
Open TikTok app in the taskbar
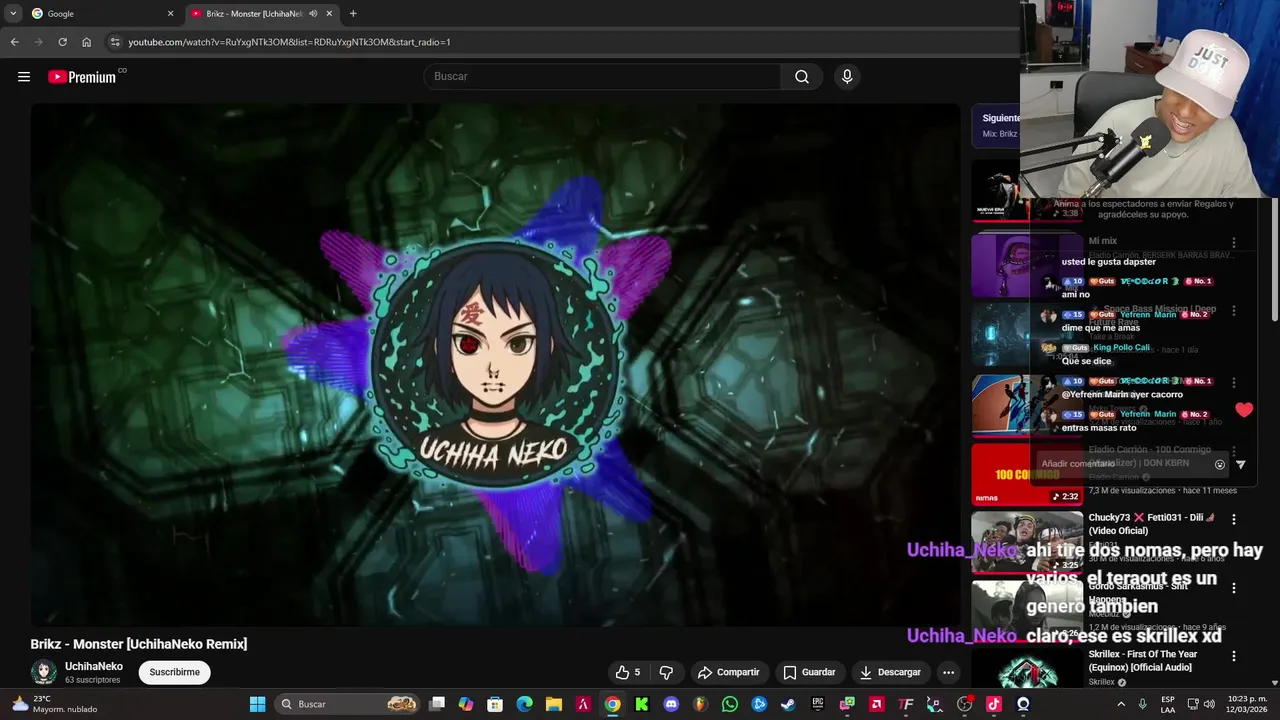click(x=993, y=704)
